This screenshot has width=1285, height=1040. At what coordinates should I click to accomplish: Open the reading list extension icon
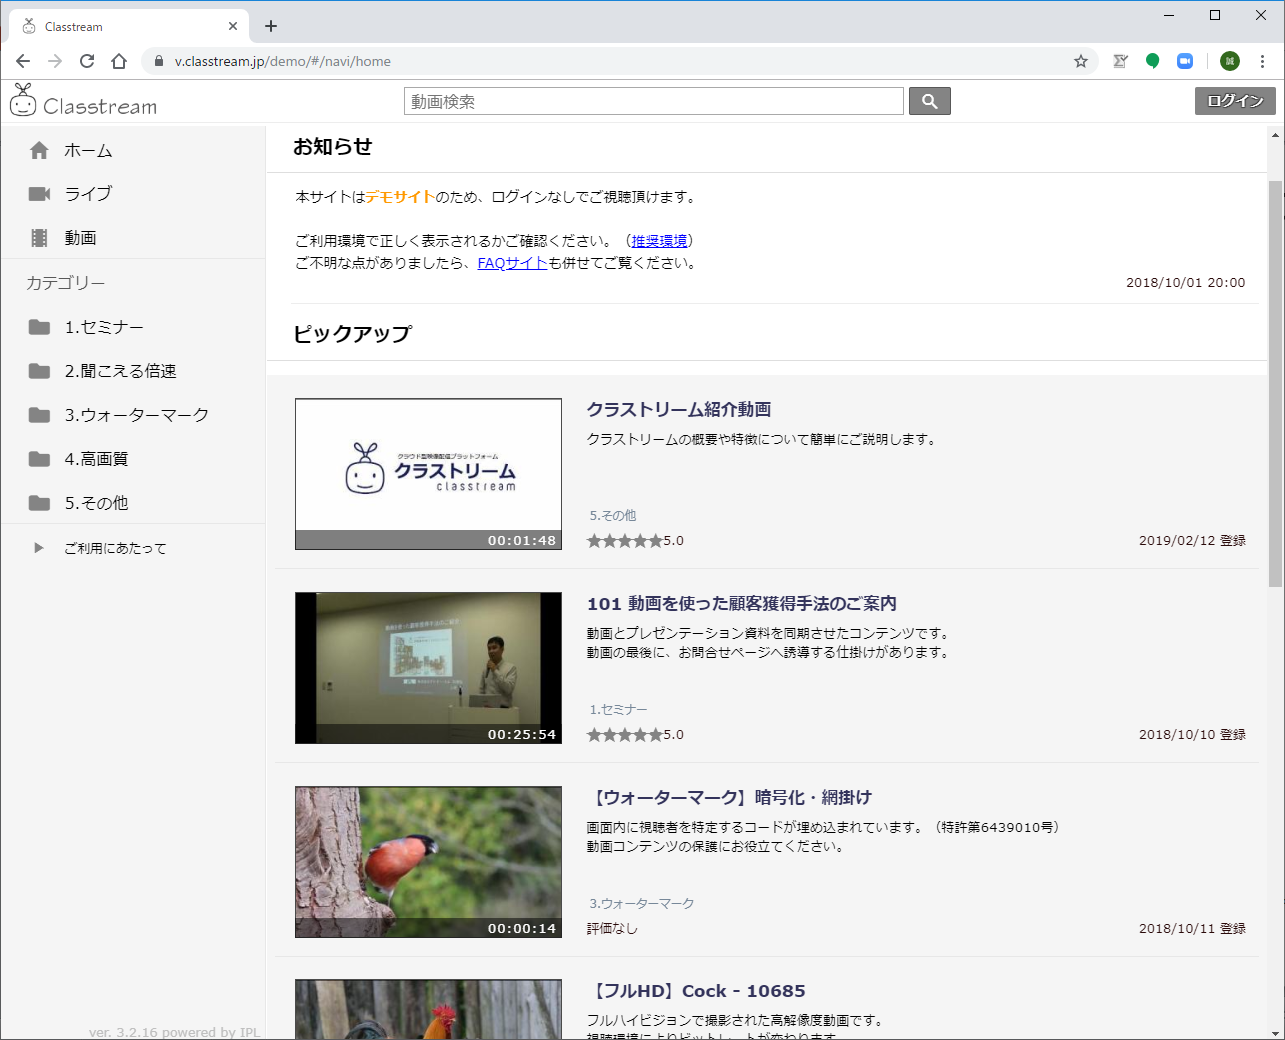point(1120,61)
